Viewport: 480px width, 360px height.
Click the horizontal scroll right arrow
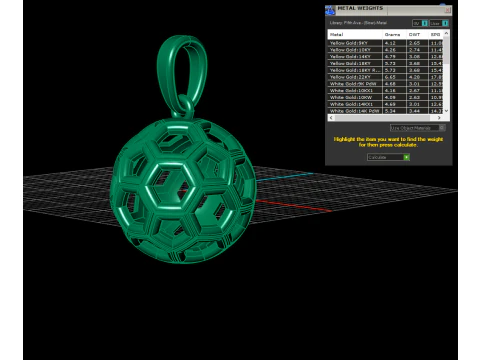click(439, 118)
